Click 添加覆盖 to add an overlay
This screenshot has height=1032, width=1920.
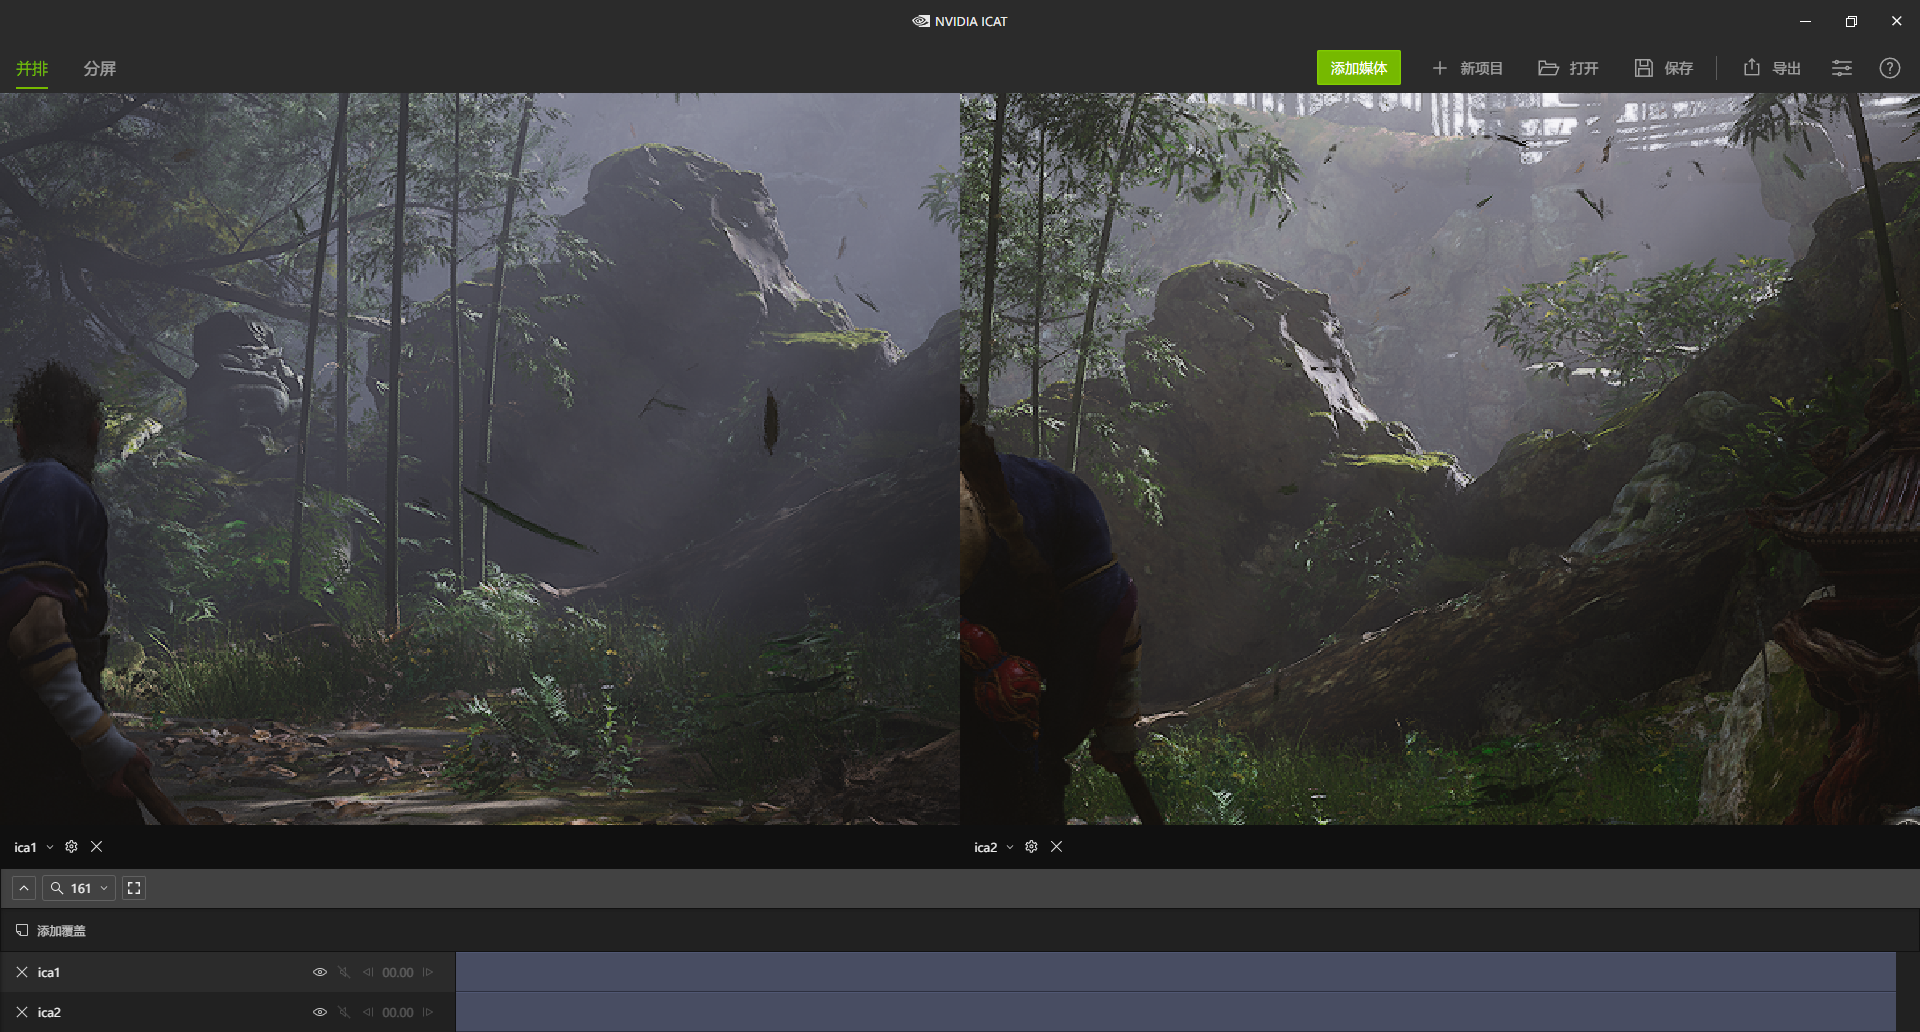[60, 930]
